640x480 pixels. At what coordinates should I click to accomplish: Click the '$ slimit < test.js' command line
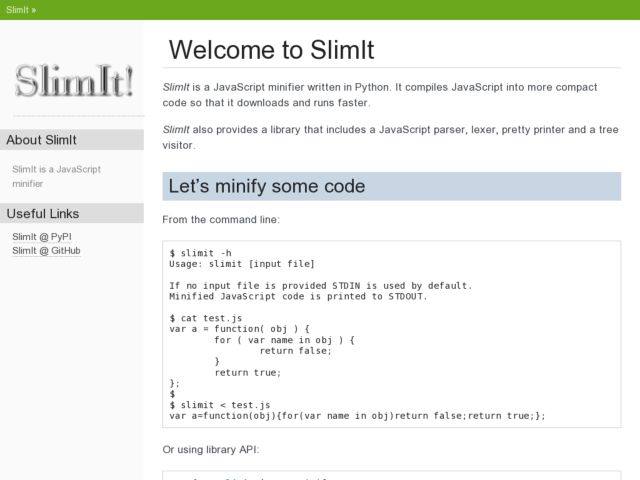pyautogui.click(x=219, y=405)
